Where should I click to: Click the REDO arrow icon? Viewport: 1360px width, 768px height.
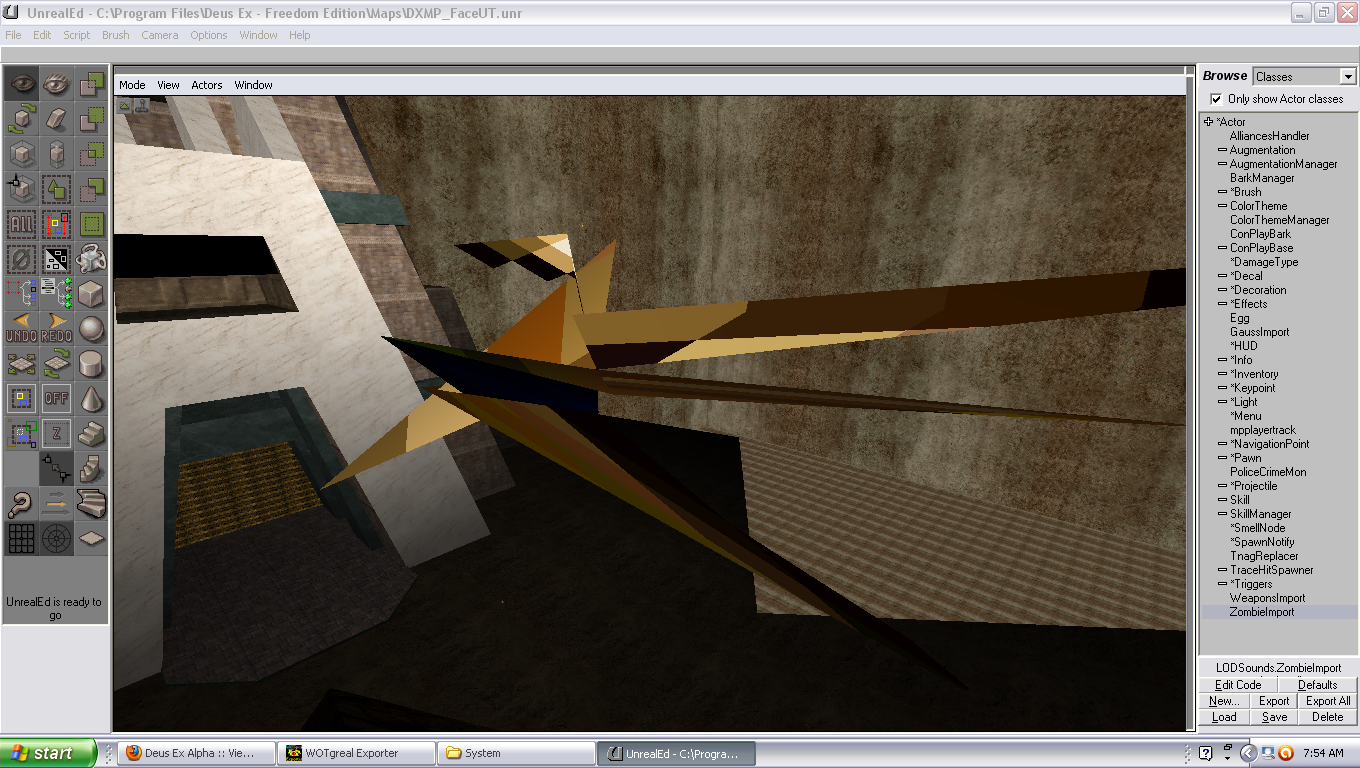click(57, 328)
